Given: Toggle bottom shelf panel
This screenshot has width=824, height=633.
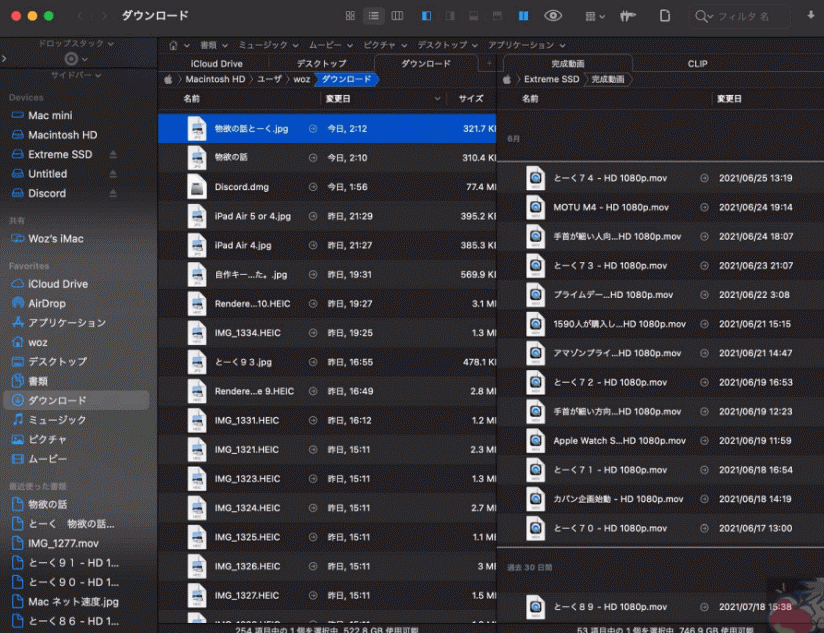Looking at the screenshot, I should (x=473, y=16).
